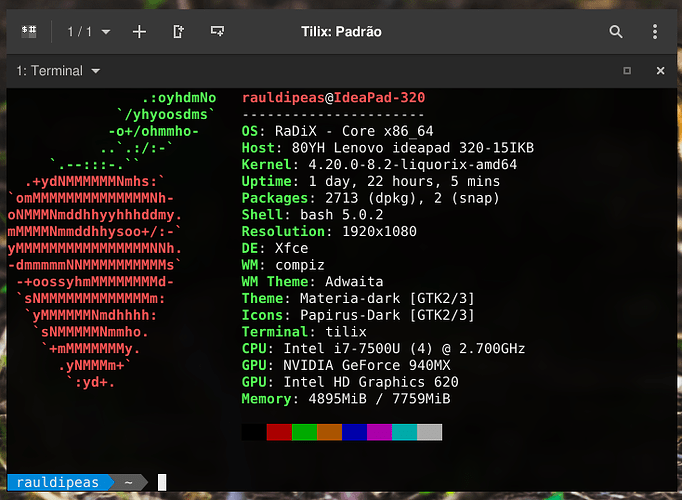
Task: Maximize the terminal pane square icon
Action: click(x=627, y=70)
